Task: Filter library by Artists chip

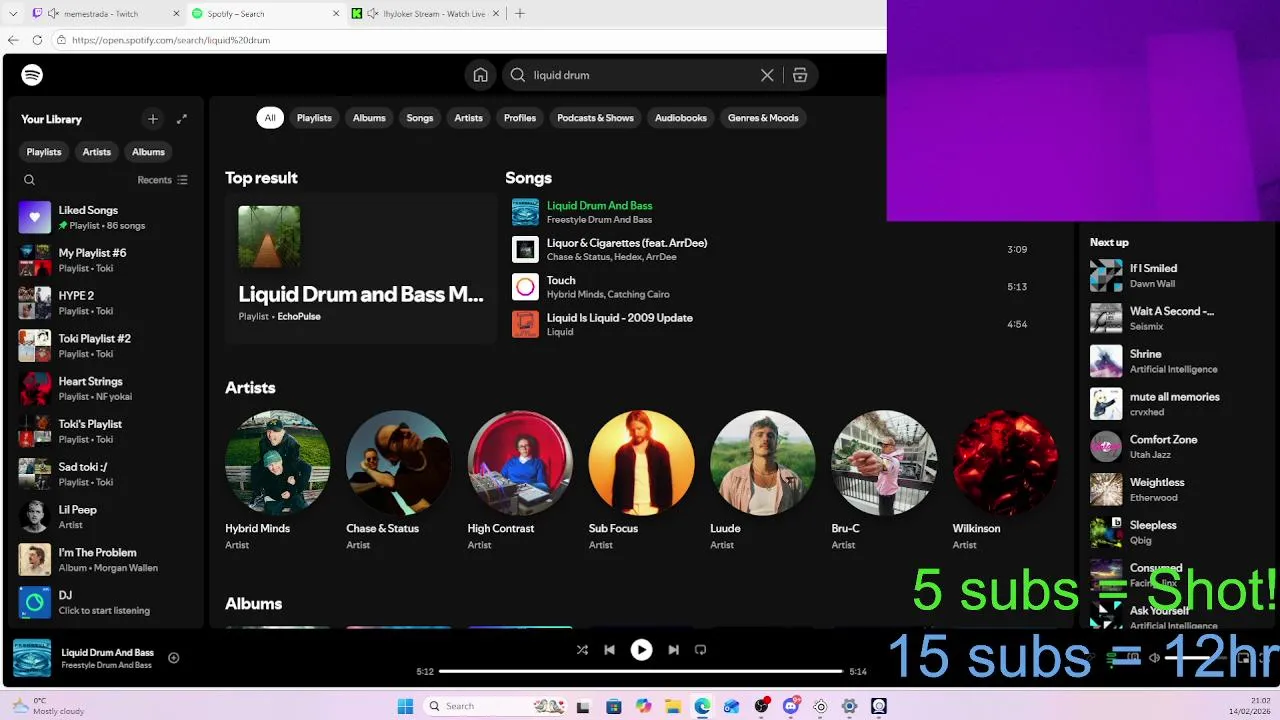Action: (97, 152)
